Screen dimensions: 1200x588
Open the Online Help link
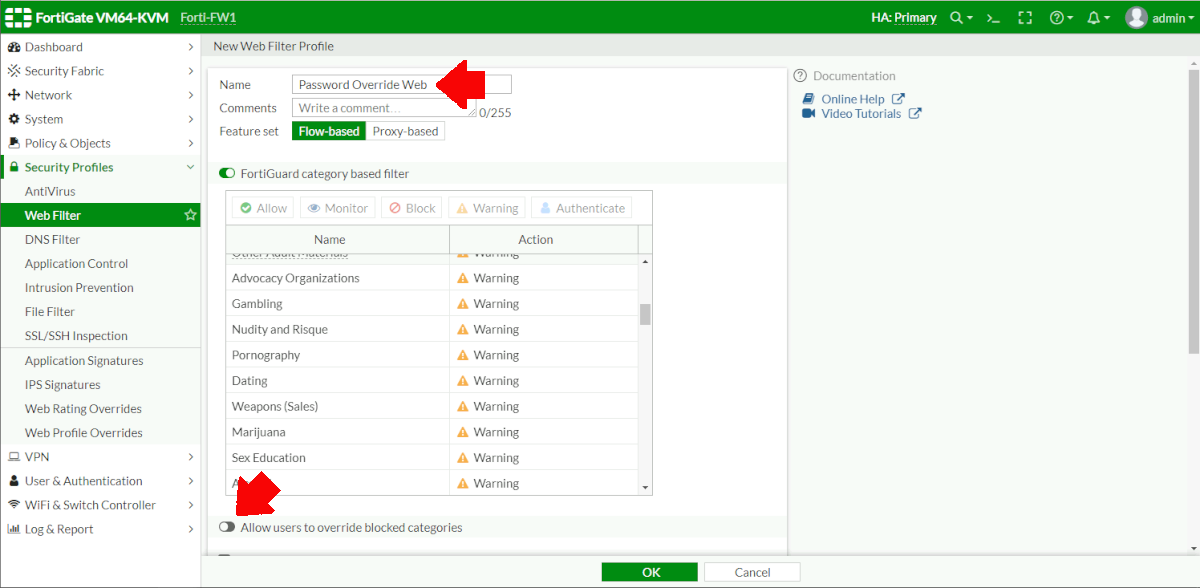coord(852,97)
